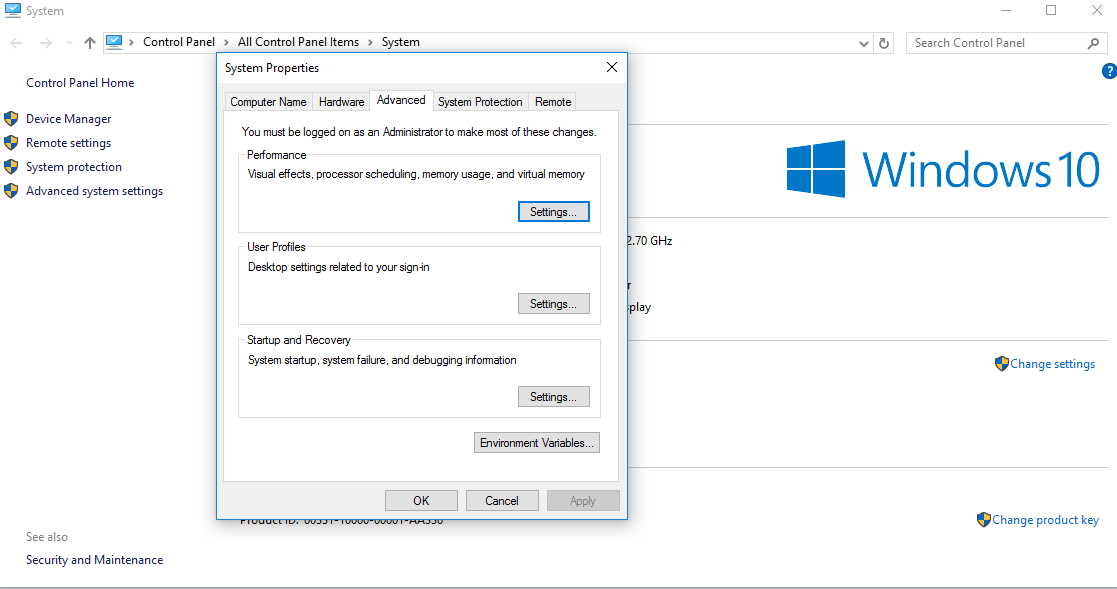
Task: Open System protection link
Action: click(x=73, y=167)
